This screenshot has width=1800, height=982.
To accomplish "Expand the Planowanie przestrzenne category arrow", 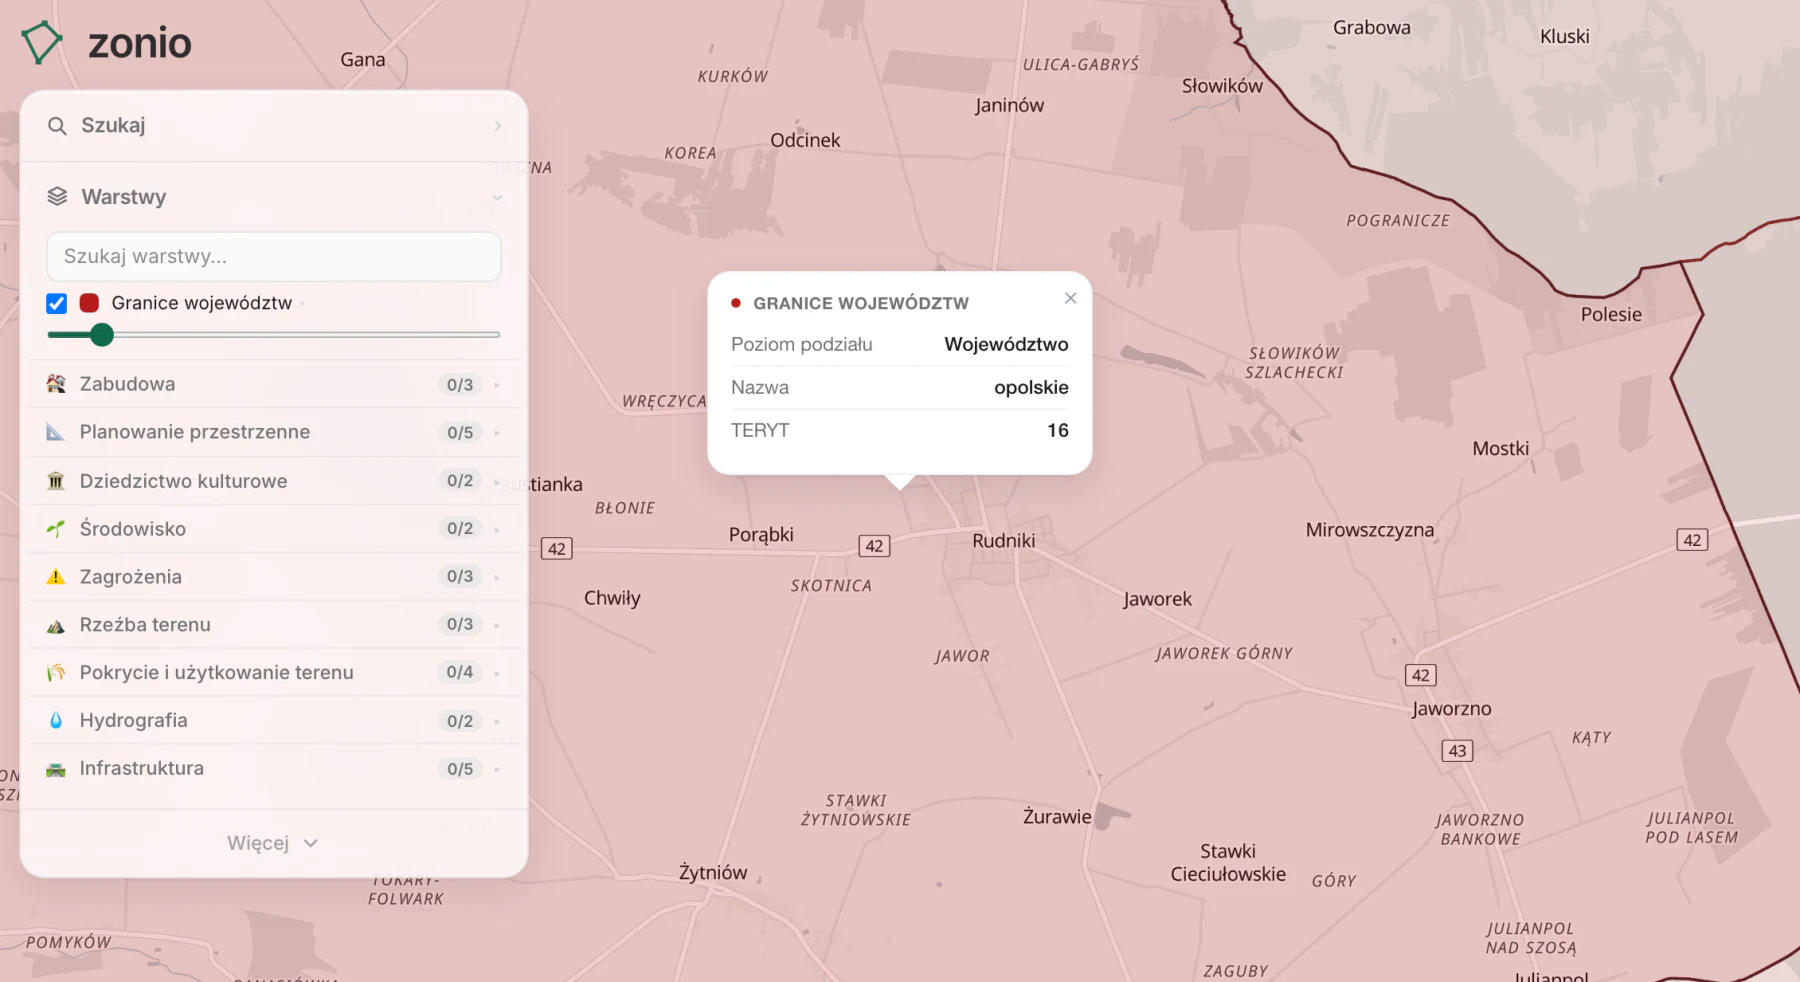I will (x=497, y=433).
